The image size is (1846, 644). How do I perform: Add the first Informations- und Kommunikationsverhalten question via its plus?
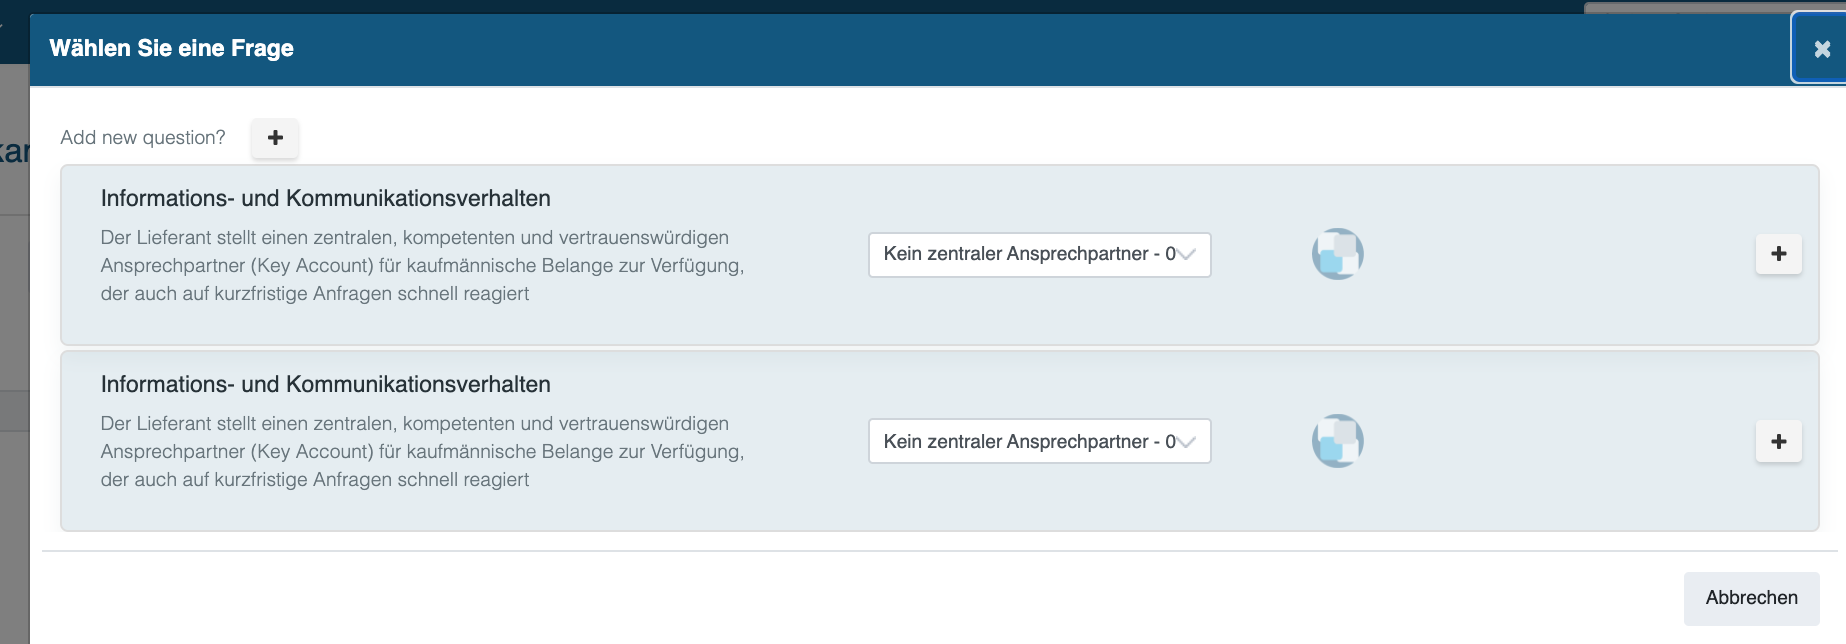tap(1779, 254)
